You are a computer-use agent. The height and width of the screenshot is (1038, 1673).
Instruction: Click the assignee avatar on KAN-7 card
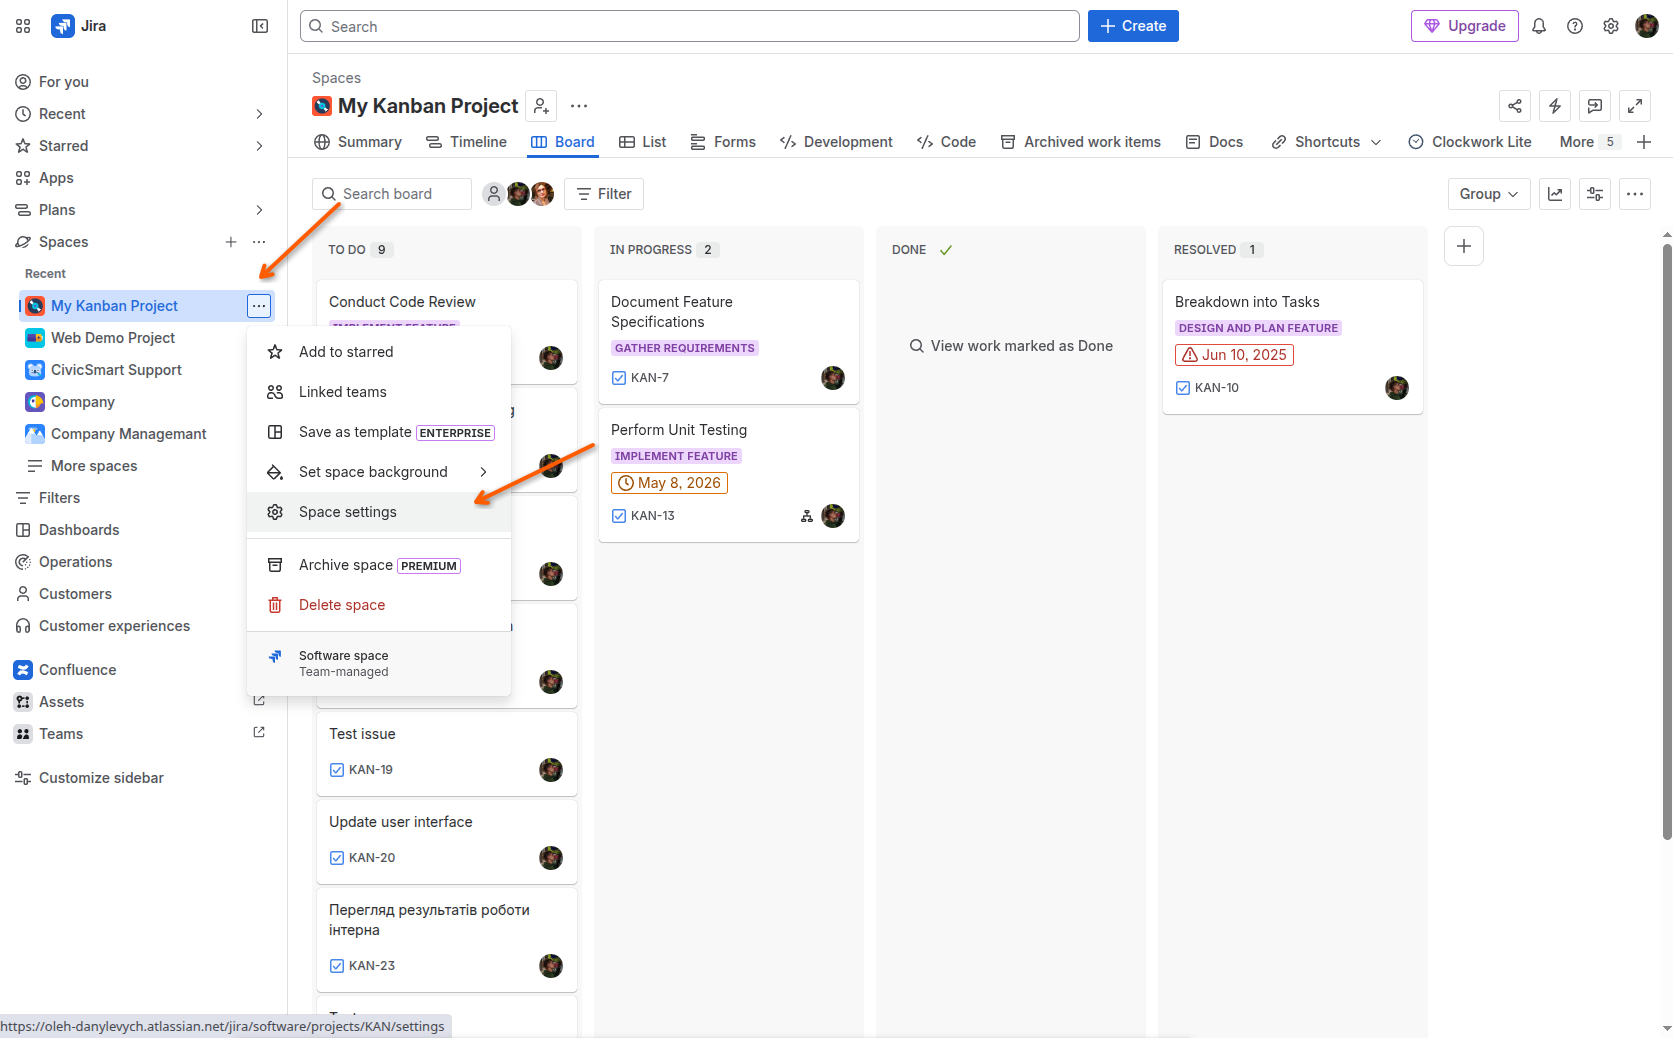click(833, 378)
